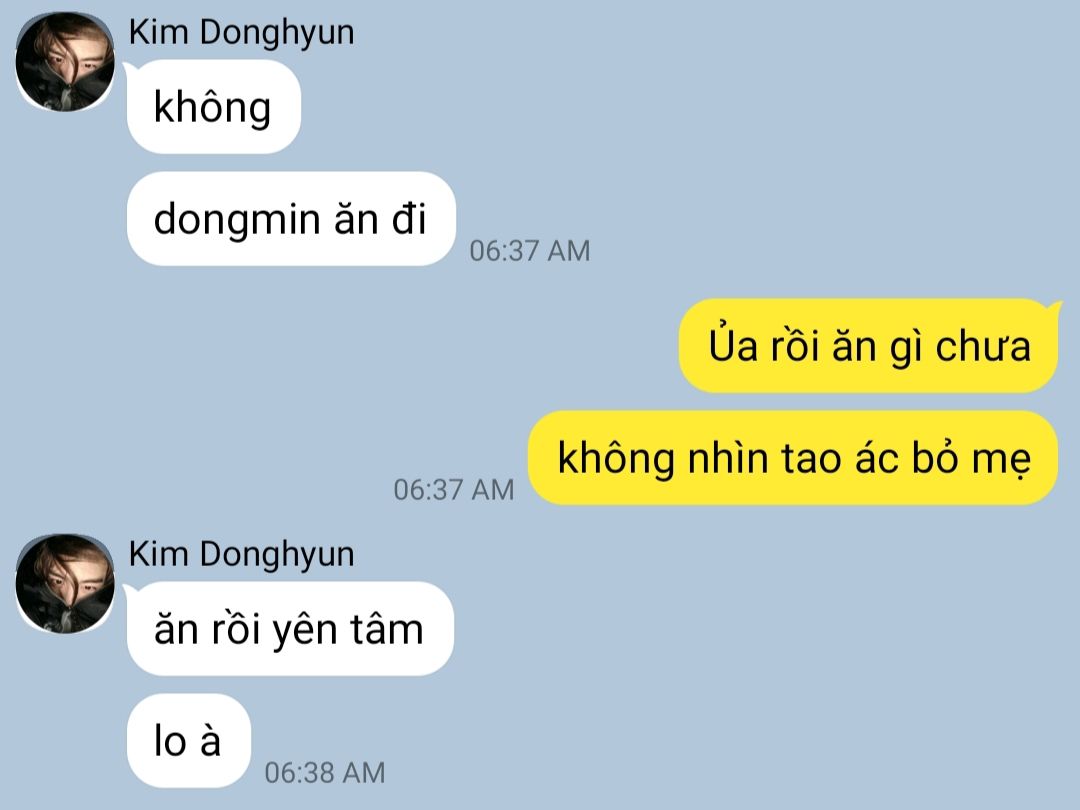Viewport: 1080px width, 810px height.
Task: Click the tail of the "Ủa rồi ăn gì chưa" bubble
Action: click(1052, 307)
